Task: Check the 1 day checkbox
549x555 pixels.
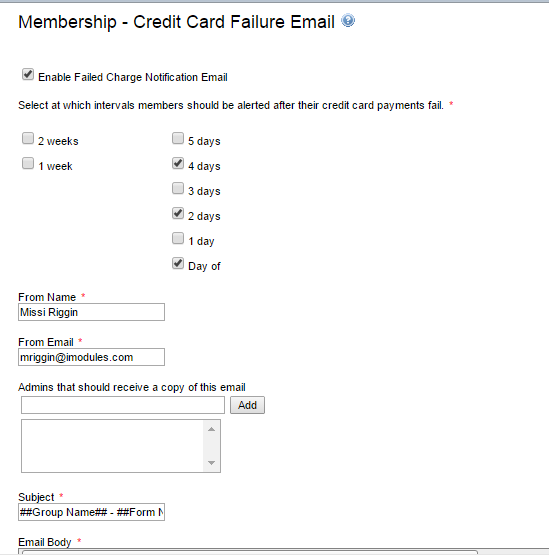Action: [x=178, y=238]
